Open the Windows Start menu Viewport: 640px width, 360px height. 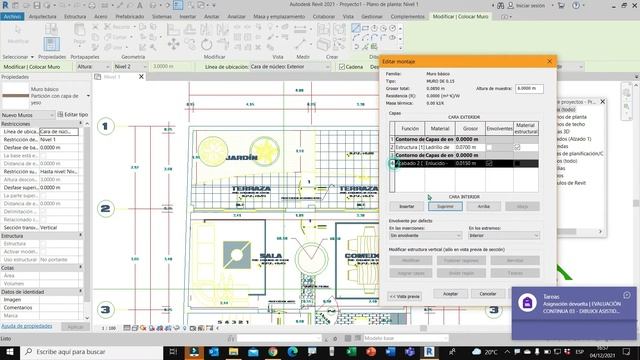[9, 352]
